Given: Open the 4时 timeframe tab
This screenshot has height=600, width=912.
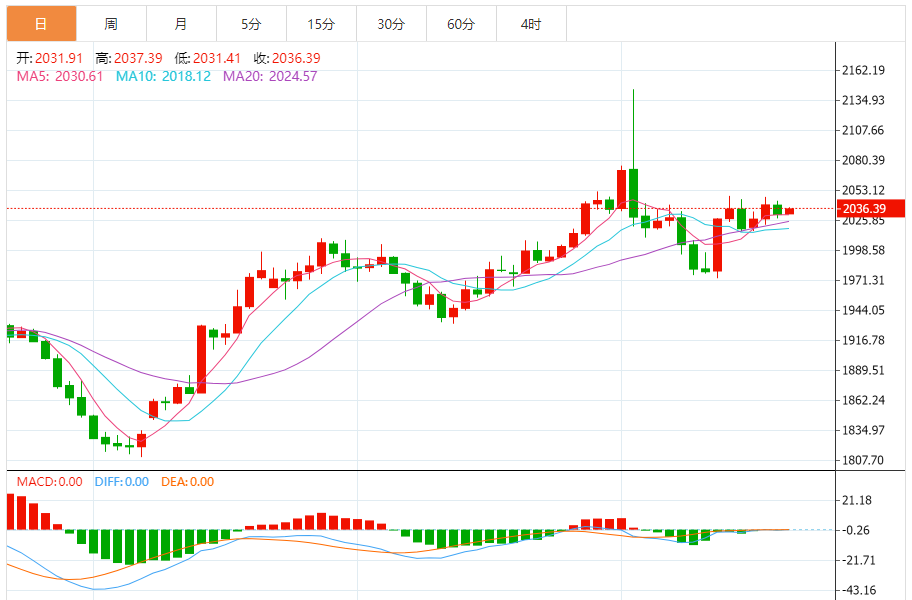Looking at the screenshot, I should (531, 24).
